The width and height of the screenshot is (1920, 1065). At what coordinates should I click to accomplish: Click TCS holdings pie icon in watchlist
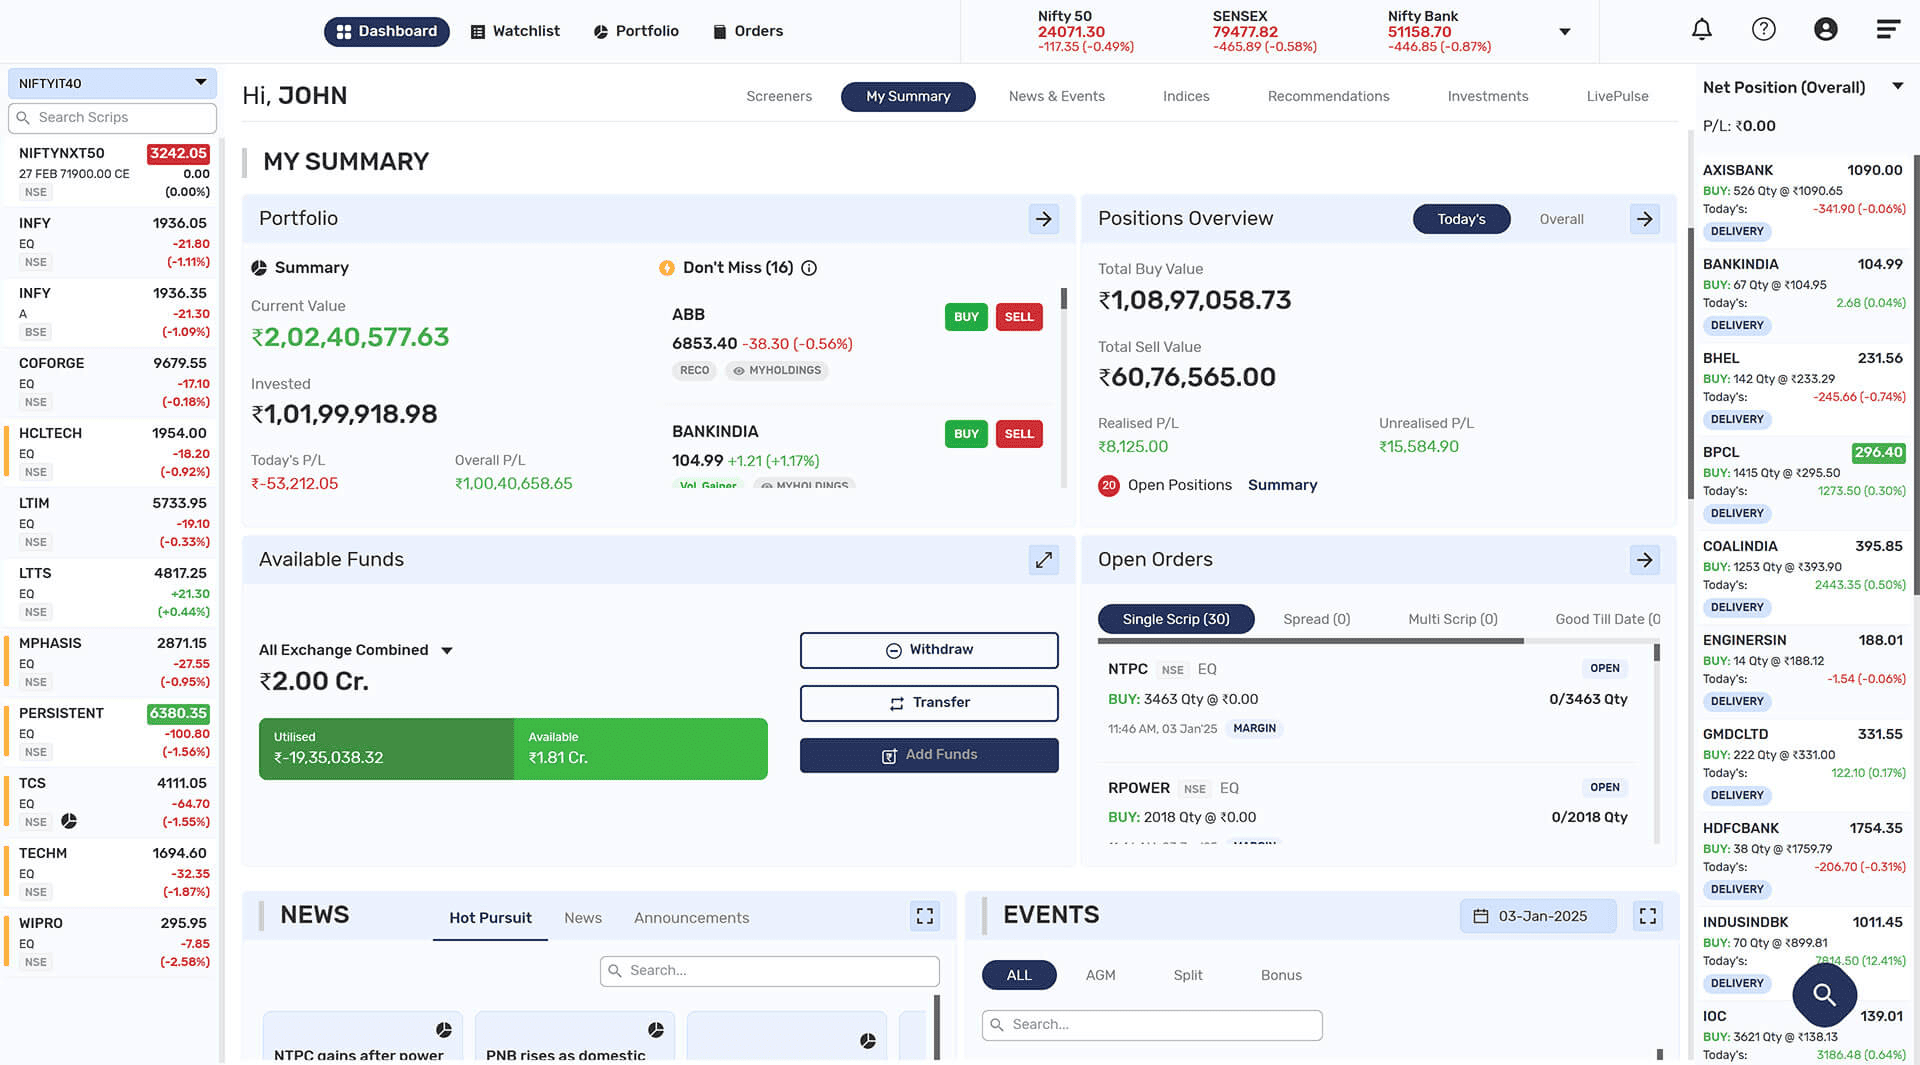pyautogui.click(x=69, y=821)
